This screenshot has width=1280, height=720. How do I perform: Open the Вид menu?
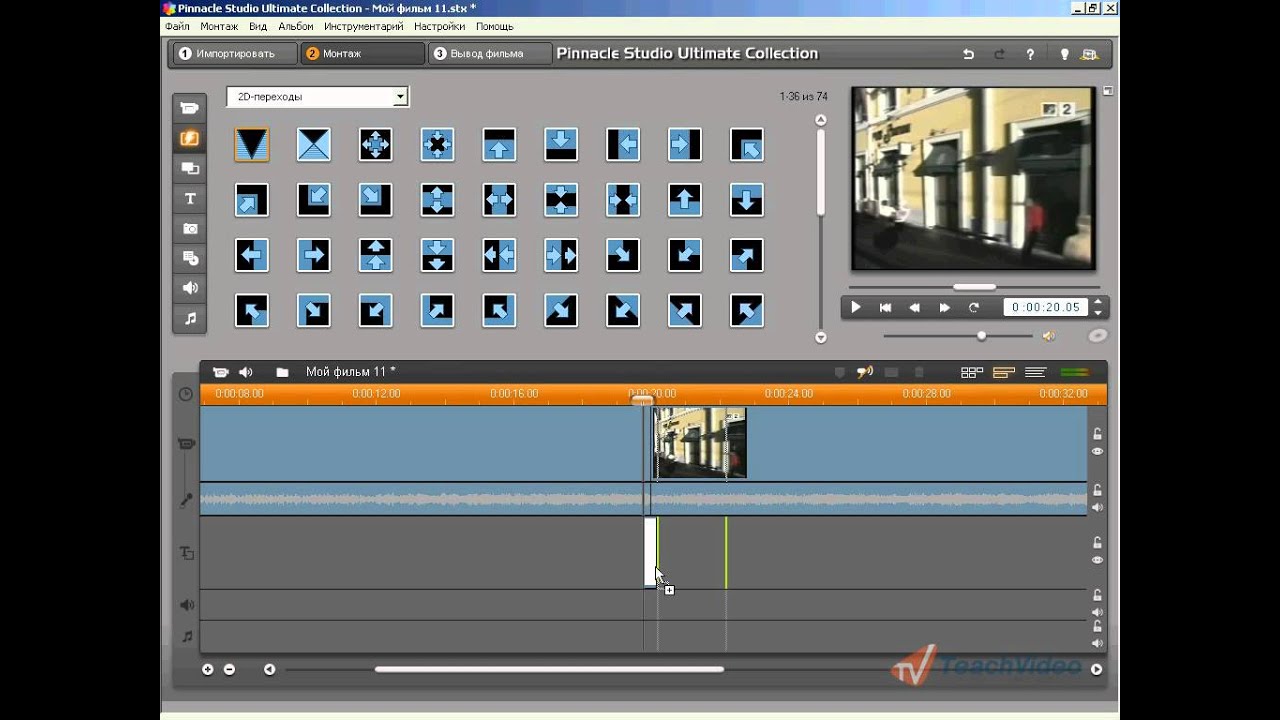coord(258,26)
